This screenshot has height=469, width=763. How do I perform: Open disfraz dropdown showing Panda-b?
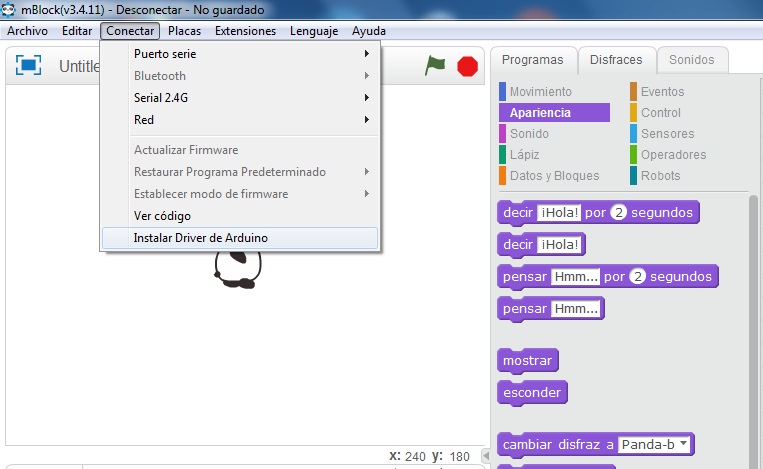tap(655, 444)
